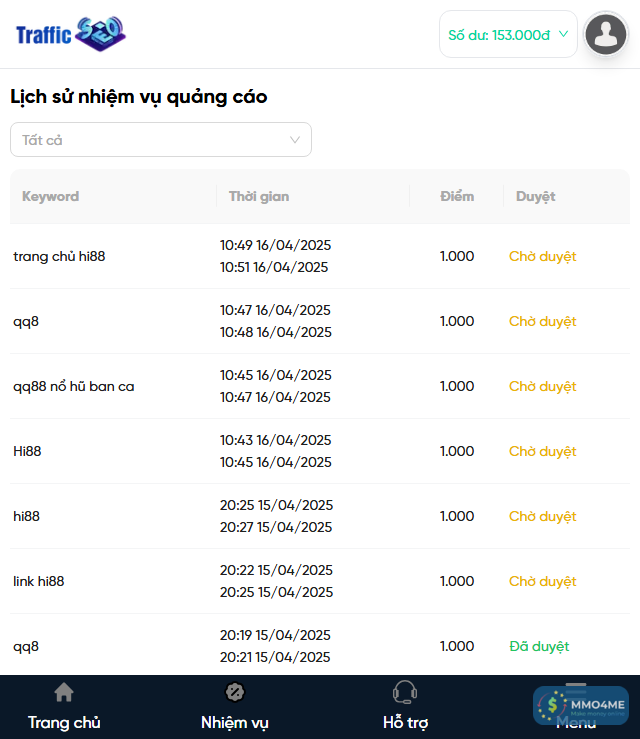Click the MMO4ME dollar badge
Screen dimensions: 640x739
coord(580,706)
